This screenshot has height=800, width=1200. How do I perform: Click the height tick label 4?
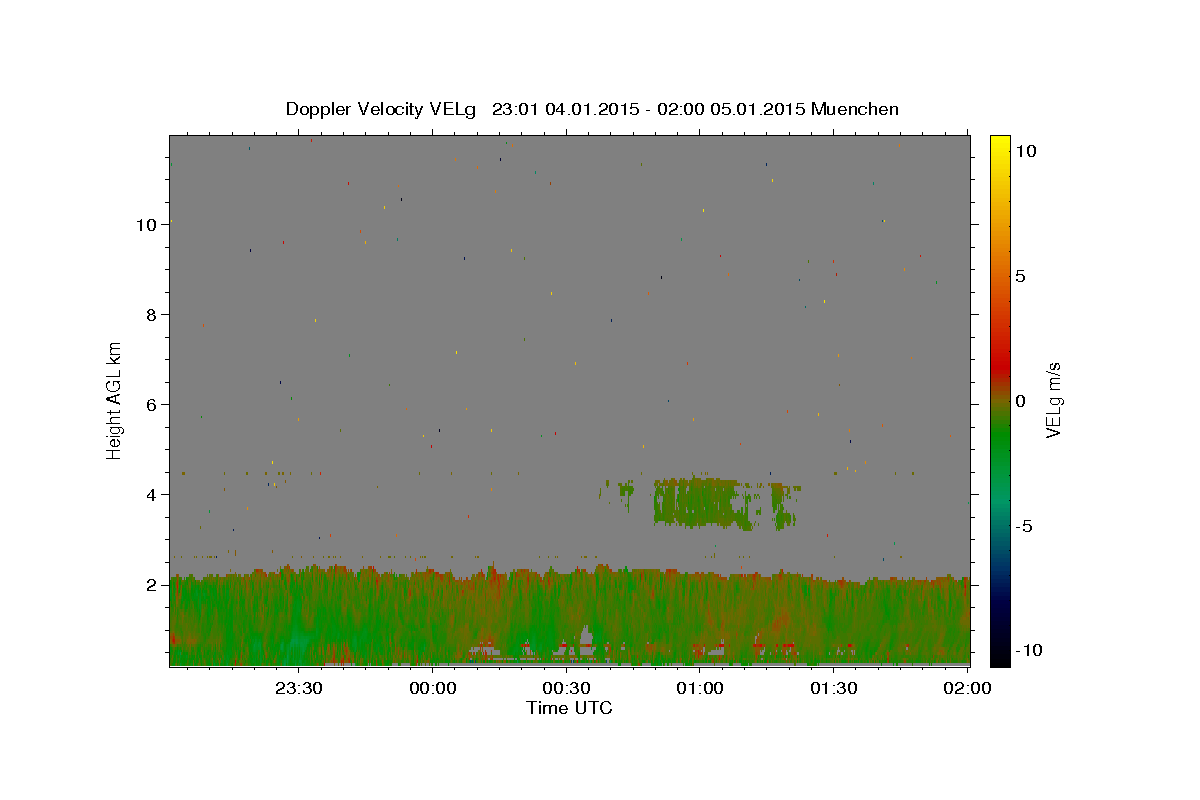[152, 494]
